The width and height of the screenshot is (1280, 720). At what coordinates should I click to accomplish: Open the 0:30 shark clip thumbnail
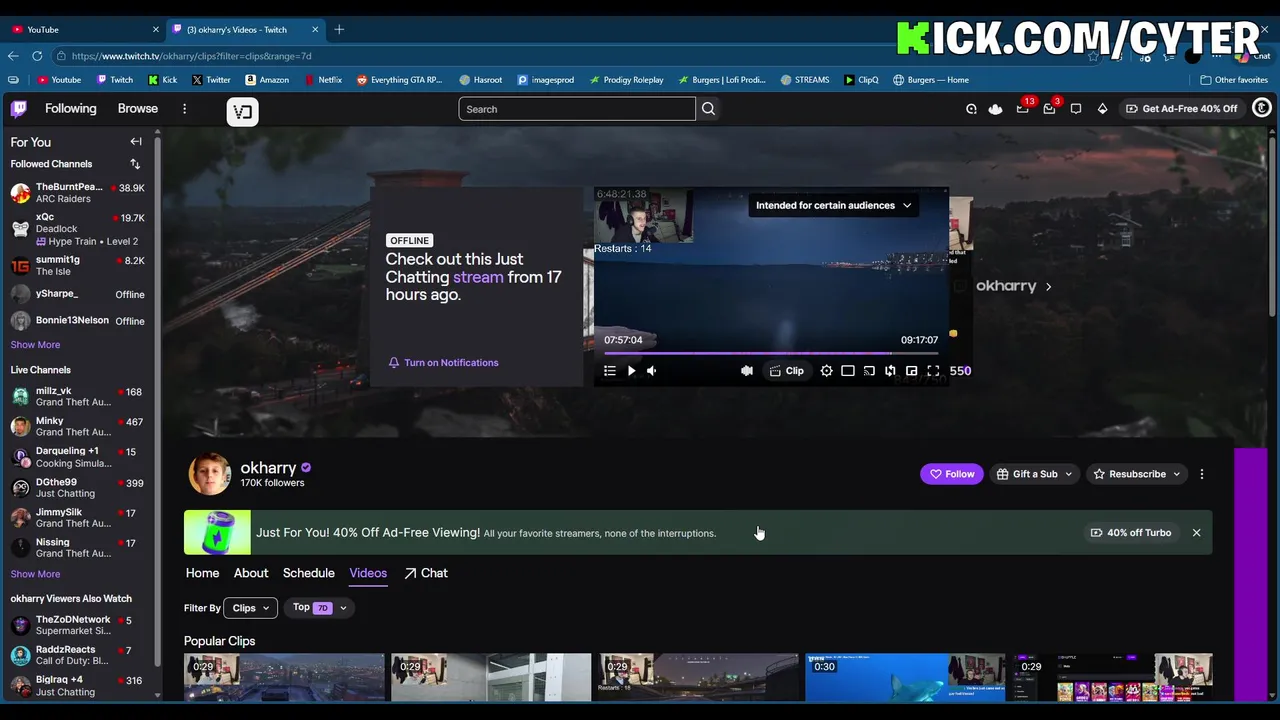click(905, 677)
